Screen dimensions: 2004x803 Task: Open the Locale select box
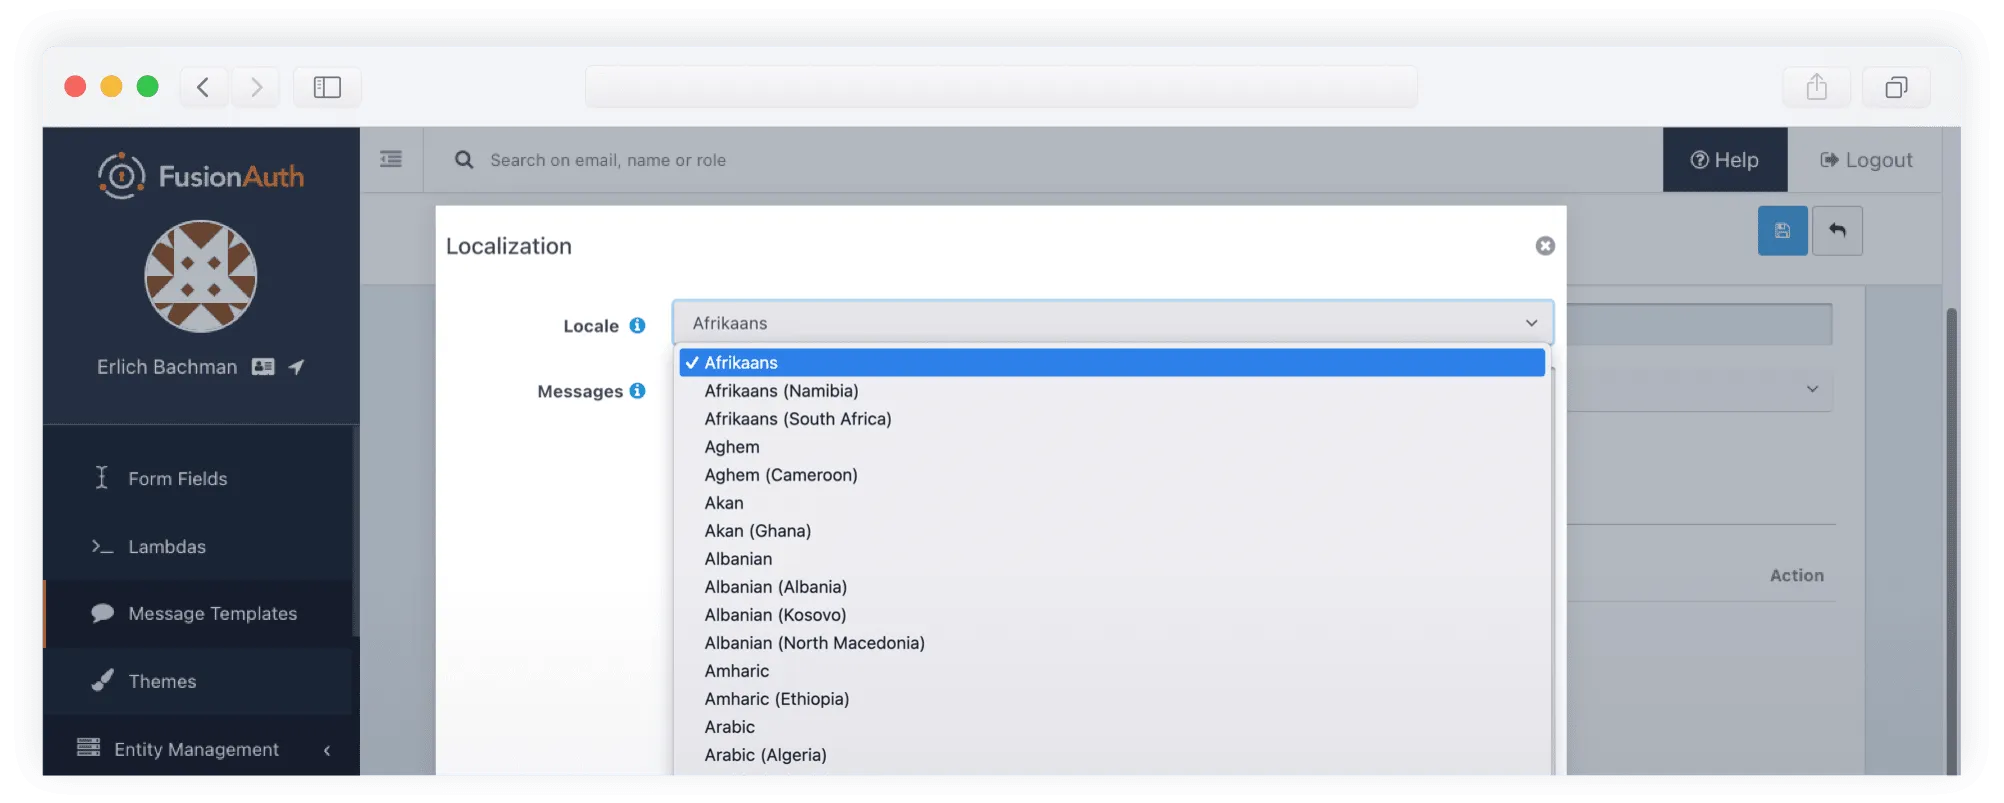tap(1113, 323)
